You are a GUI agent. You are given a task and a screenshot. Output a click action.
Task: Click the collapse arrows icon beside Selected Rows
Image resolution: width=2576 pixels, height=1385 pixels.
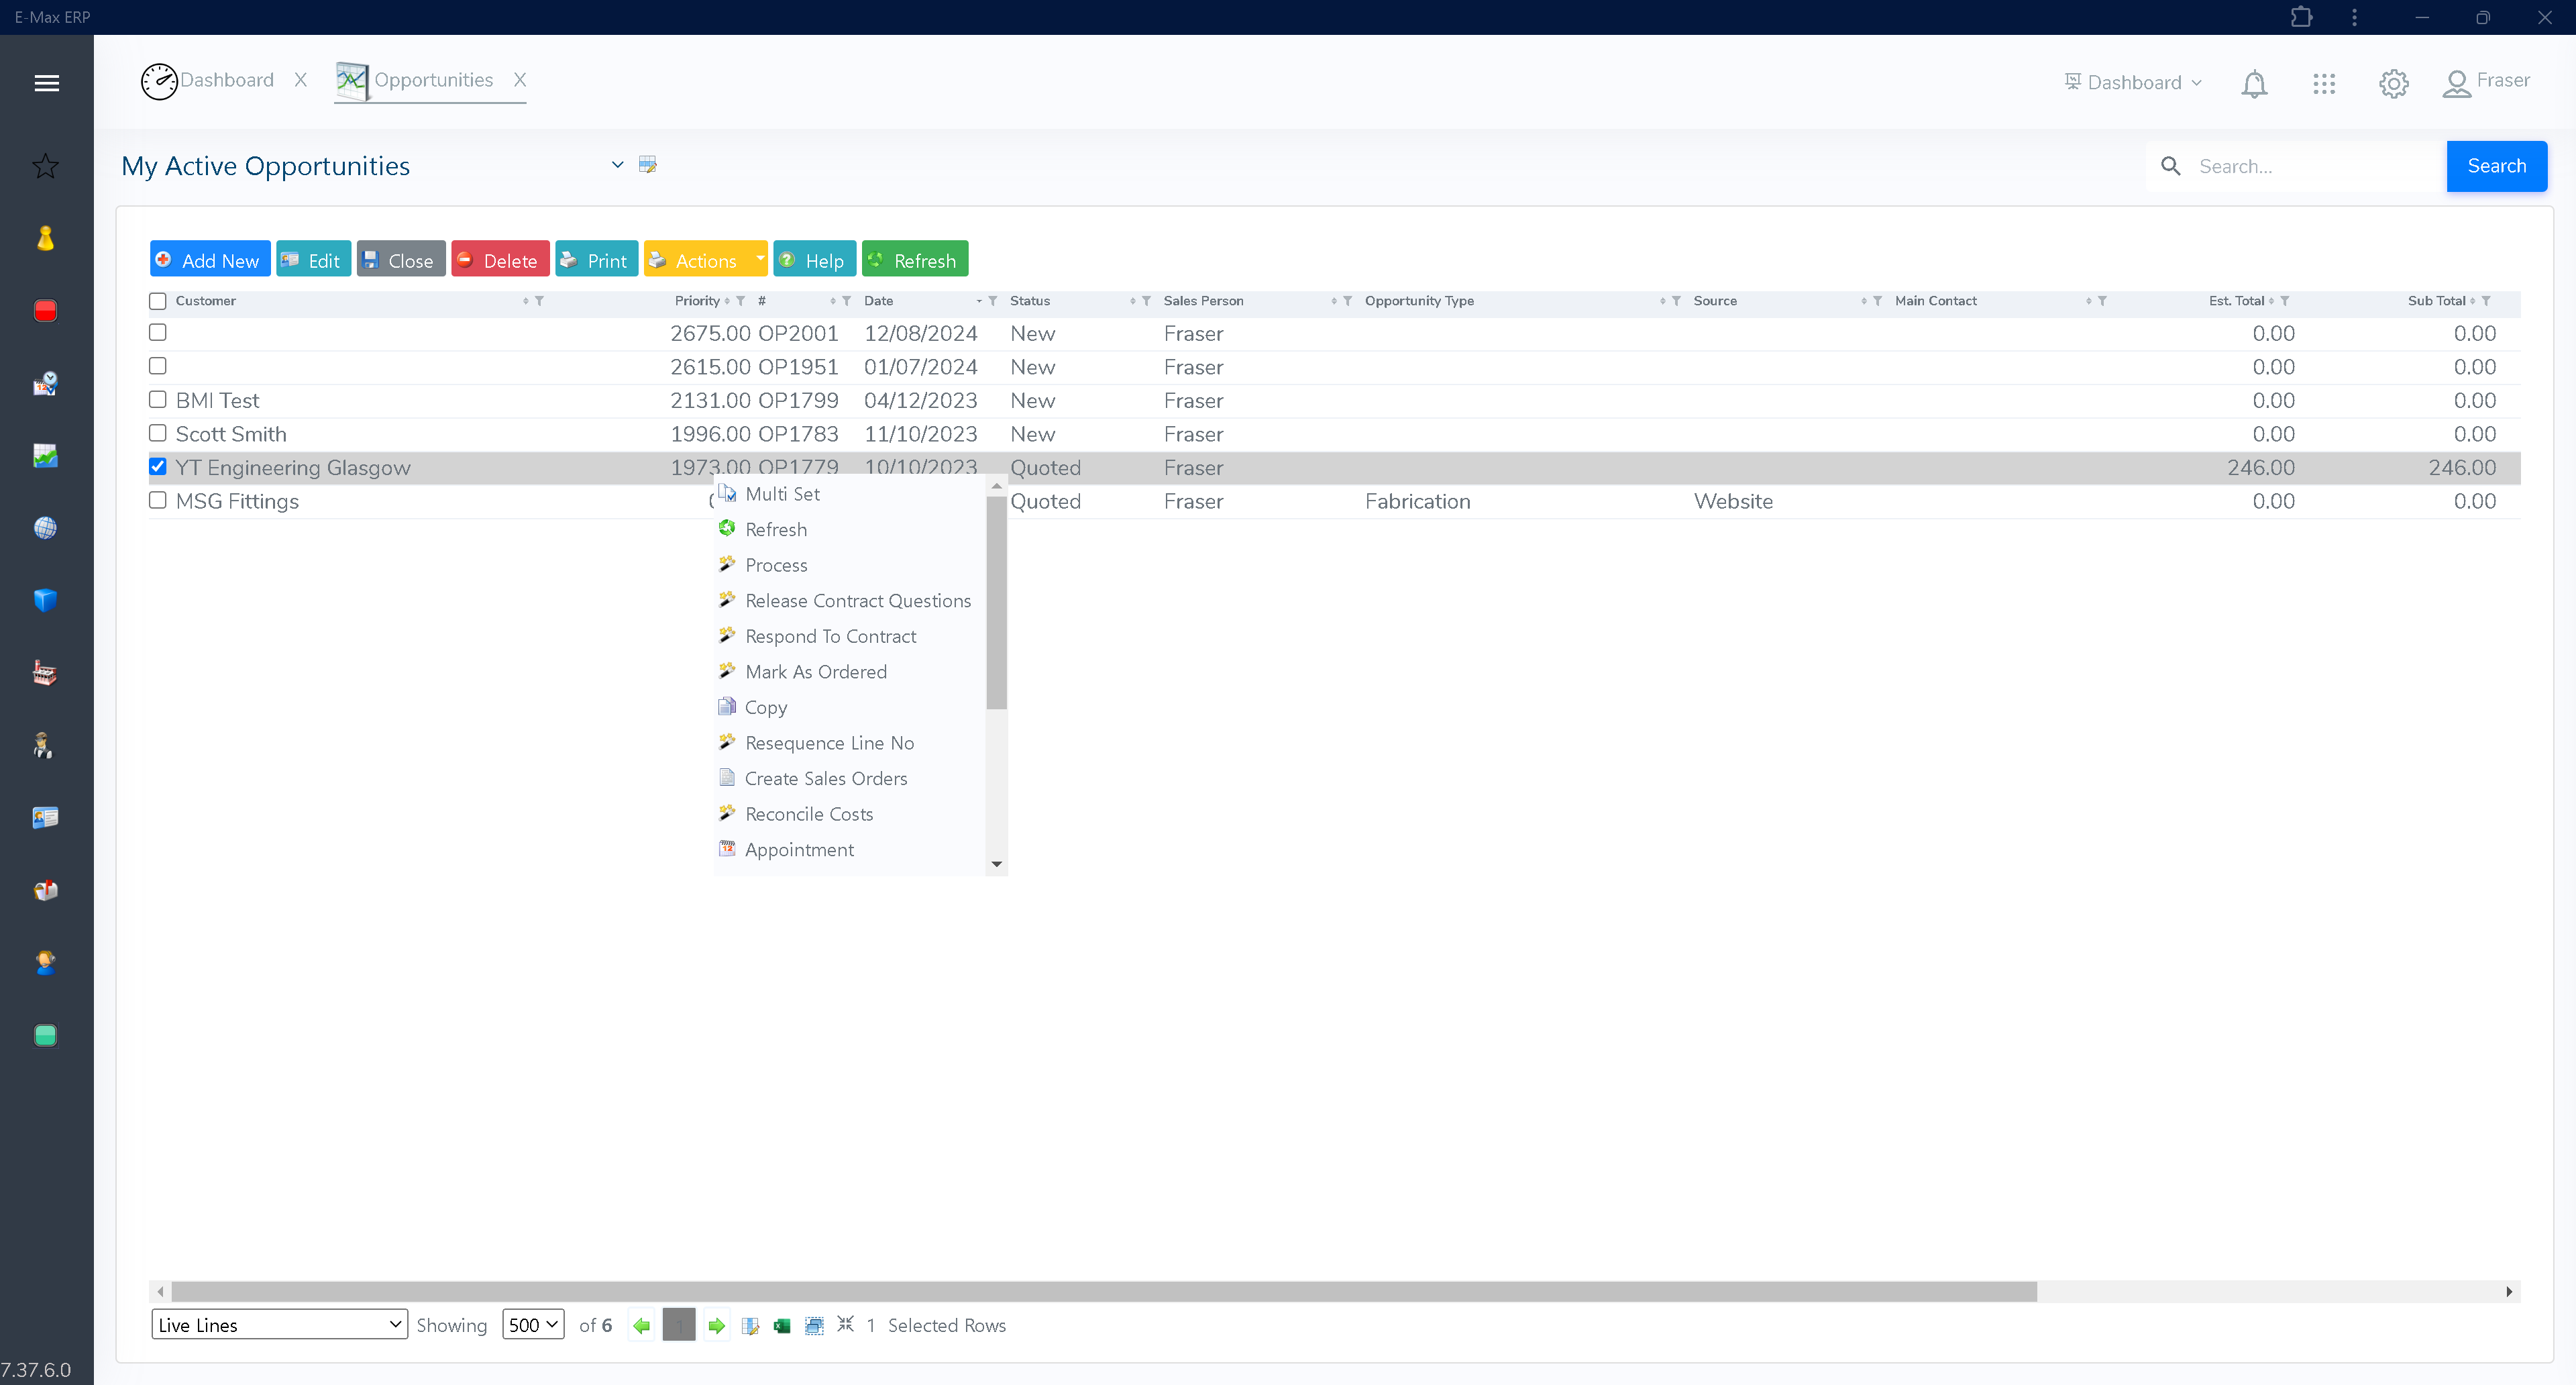coord(846,1325)
